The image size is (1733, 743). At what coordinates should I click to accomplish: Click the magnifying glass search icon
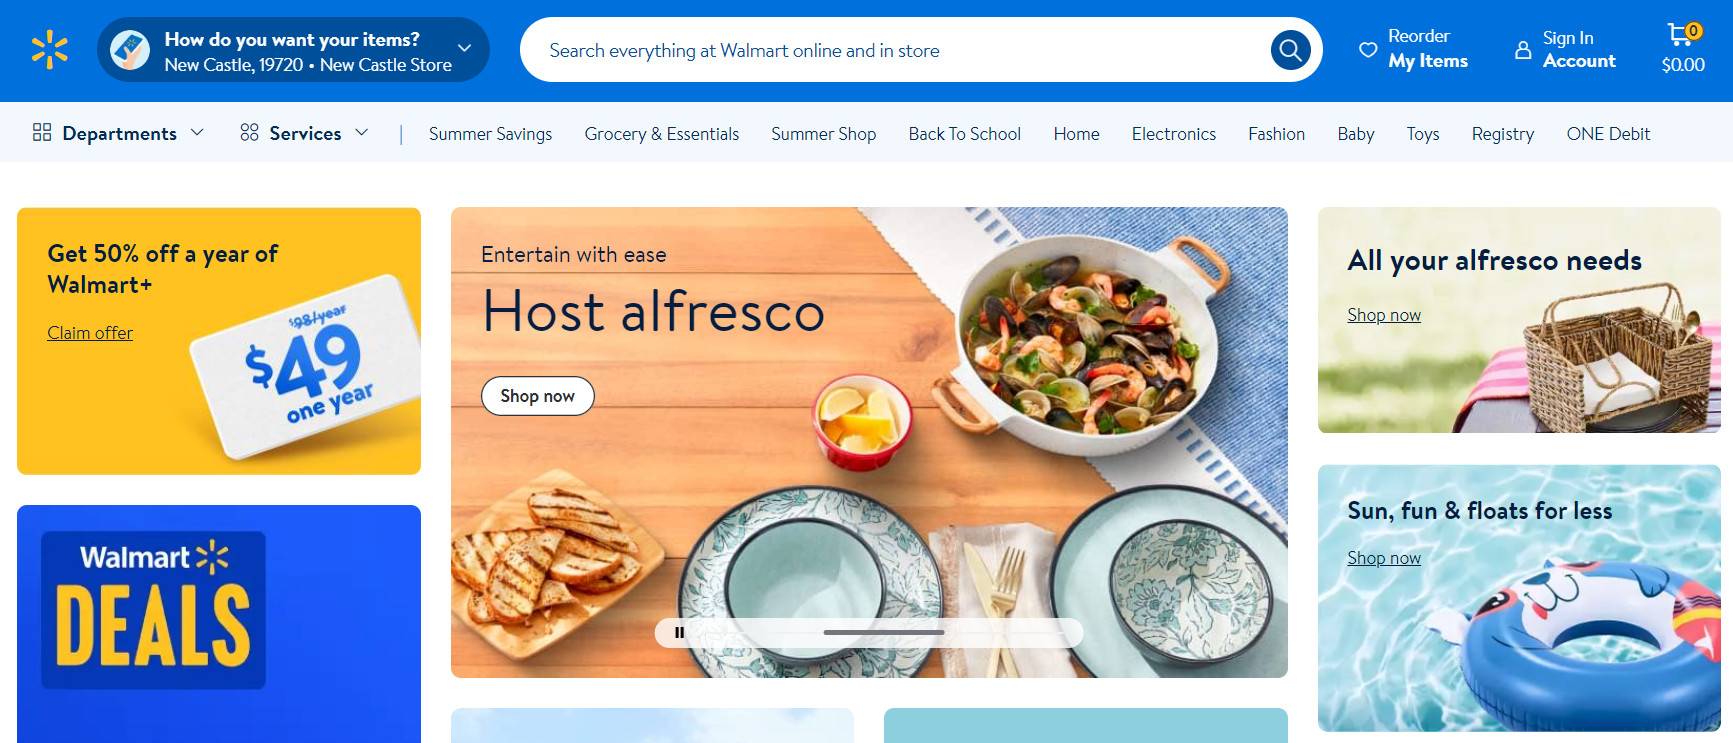1290,50
